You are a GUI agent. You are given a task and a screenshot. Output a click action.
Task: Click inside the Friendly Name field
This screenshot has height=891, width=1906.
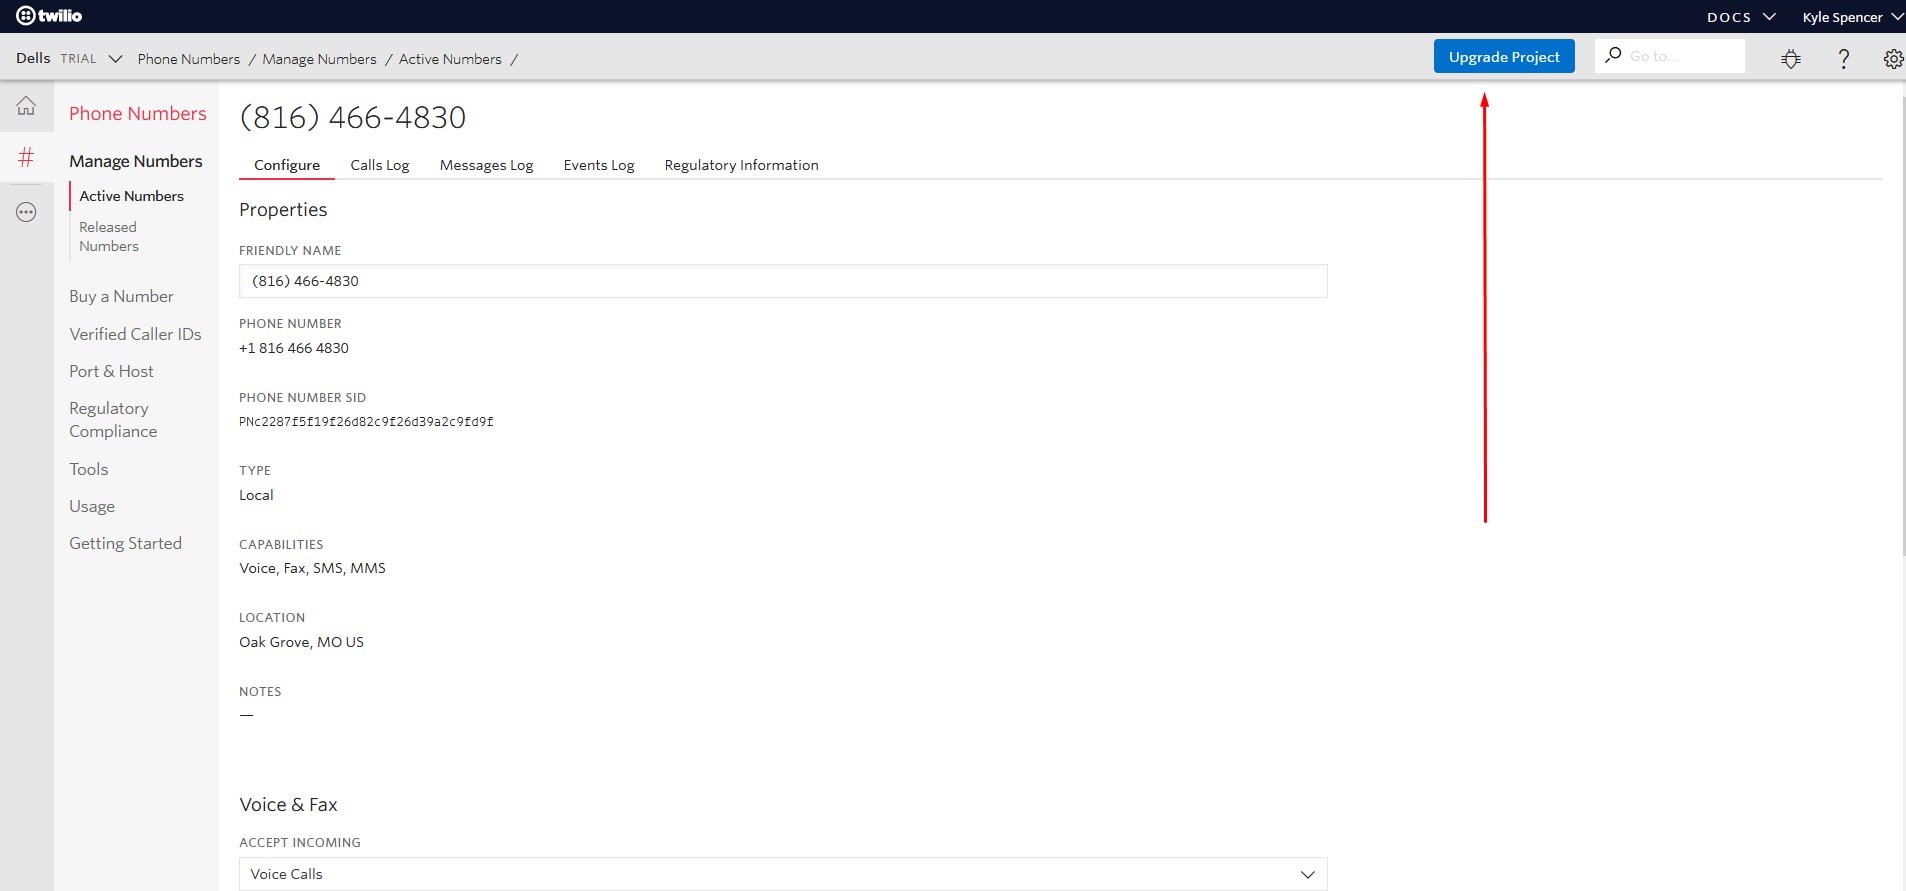pos(782,281)
